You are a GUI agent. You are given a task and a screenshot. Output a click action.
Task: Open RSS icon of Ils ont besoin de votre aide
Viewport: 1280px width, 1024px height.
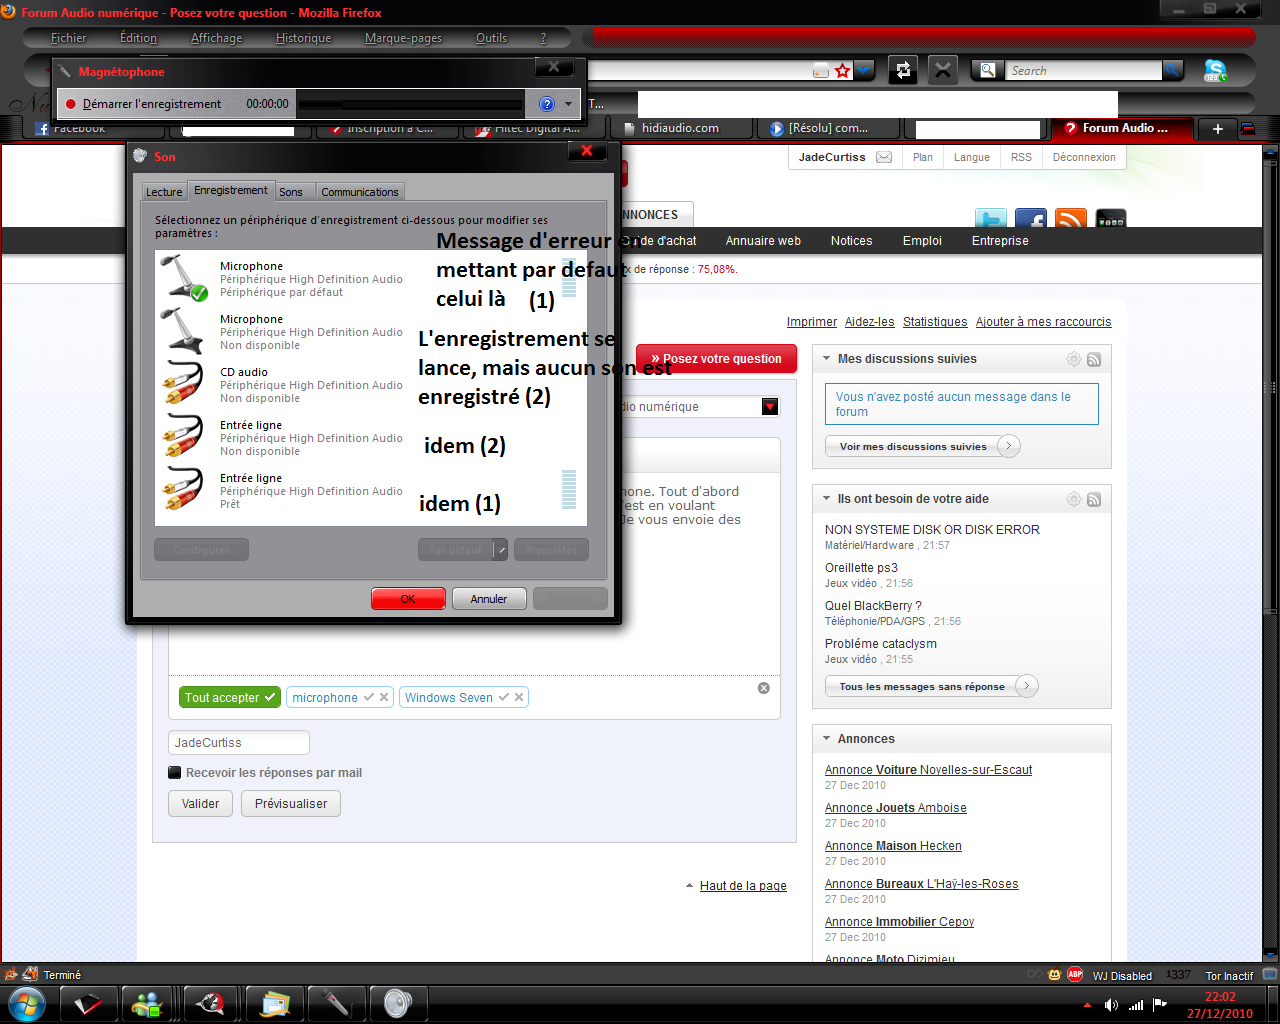pos(1094,499)
